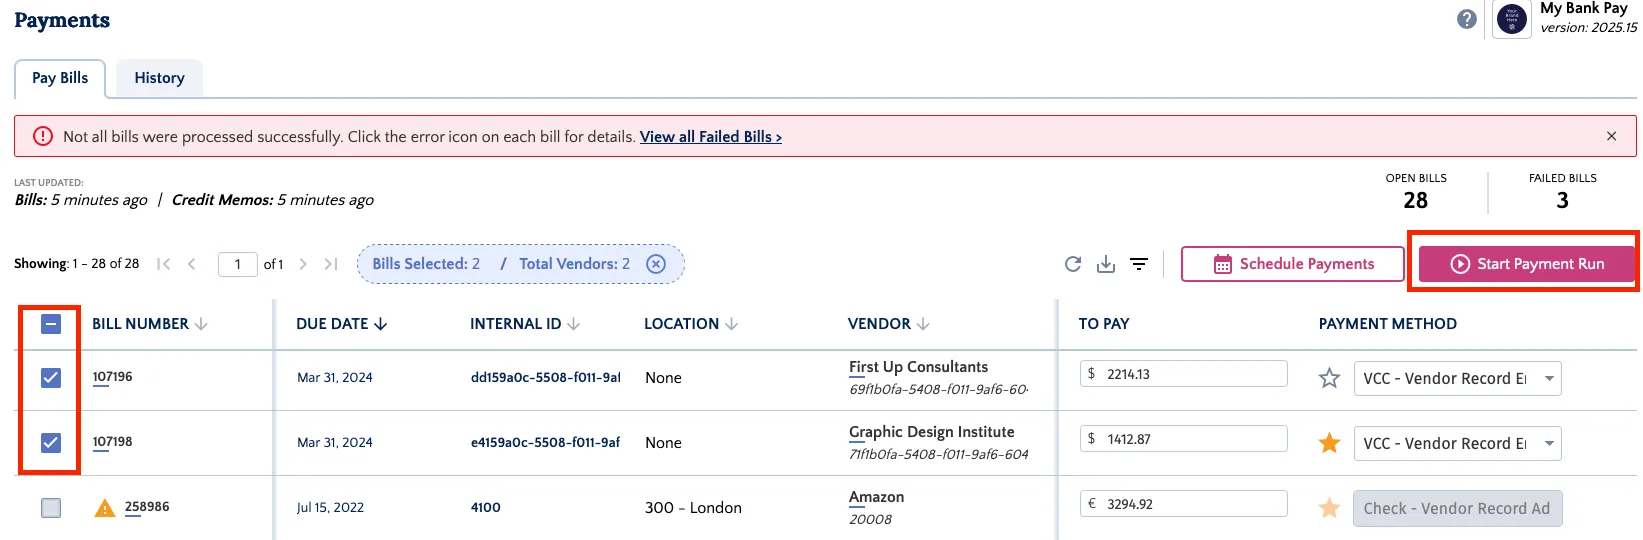This screenshot has height=540, width=1643.
Task: Clear the Bills Selected chip
Action: click(x=656, y=264)
